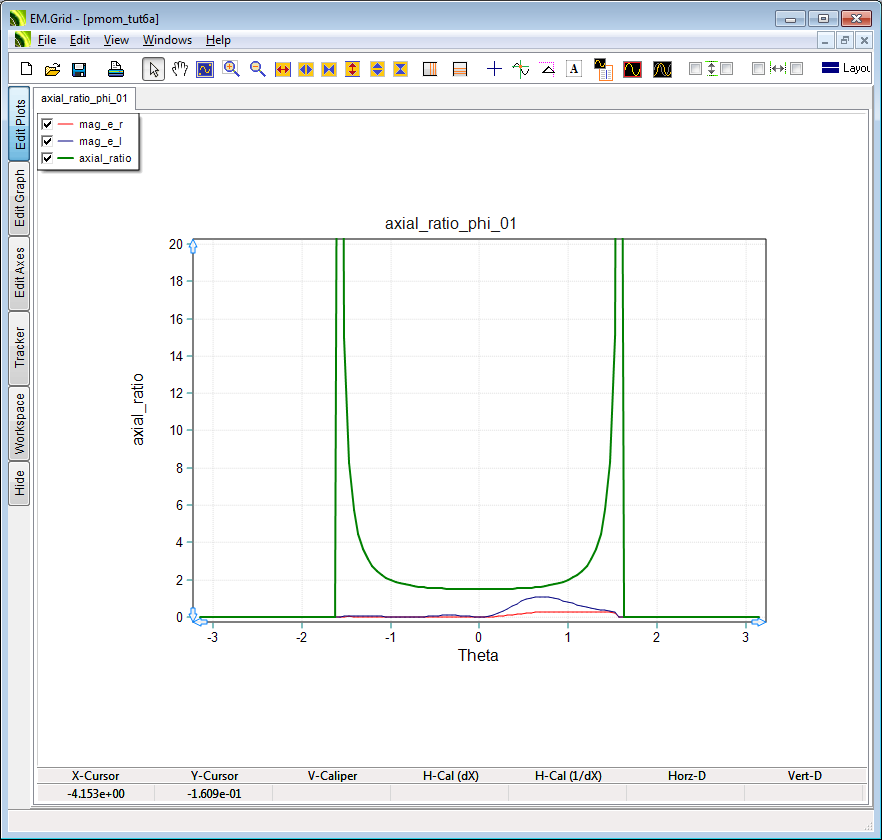Open the Windows menu

tap(167, 40)
